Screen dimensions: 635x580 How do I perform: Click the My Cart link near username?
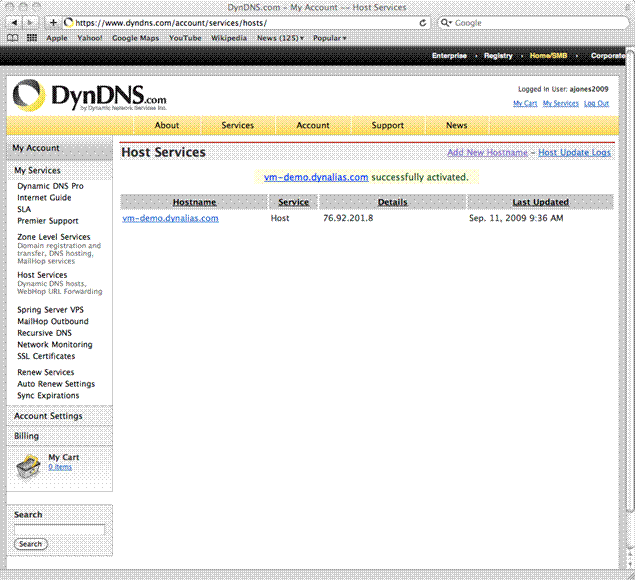(x=525, y=103)
